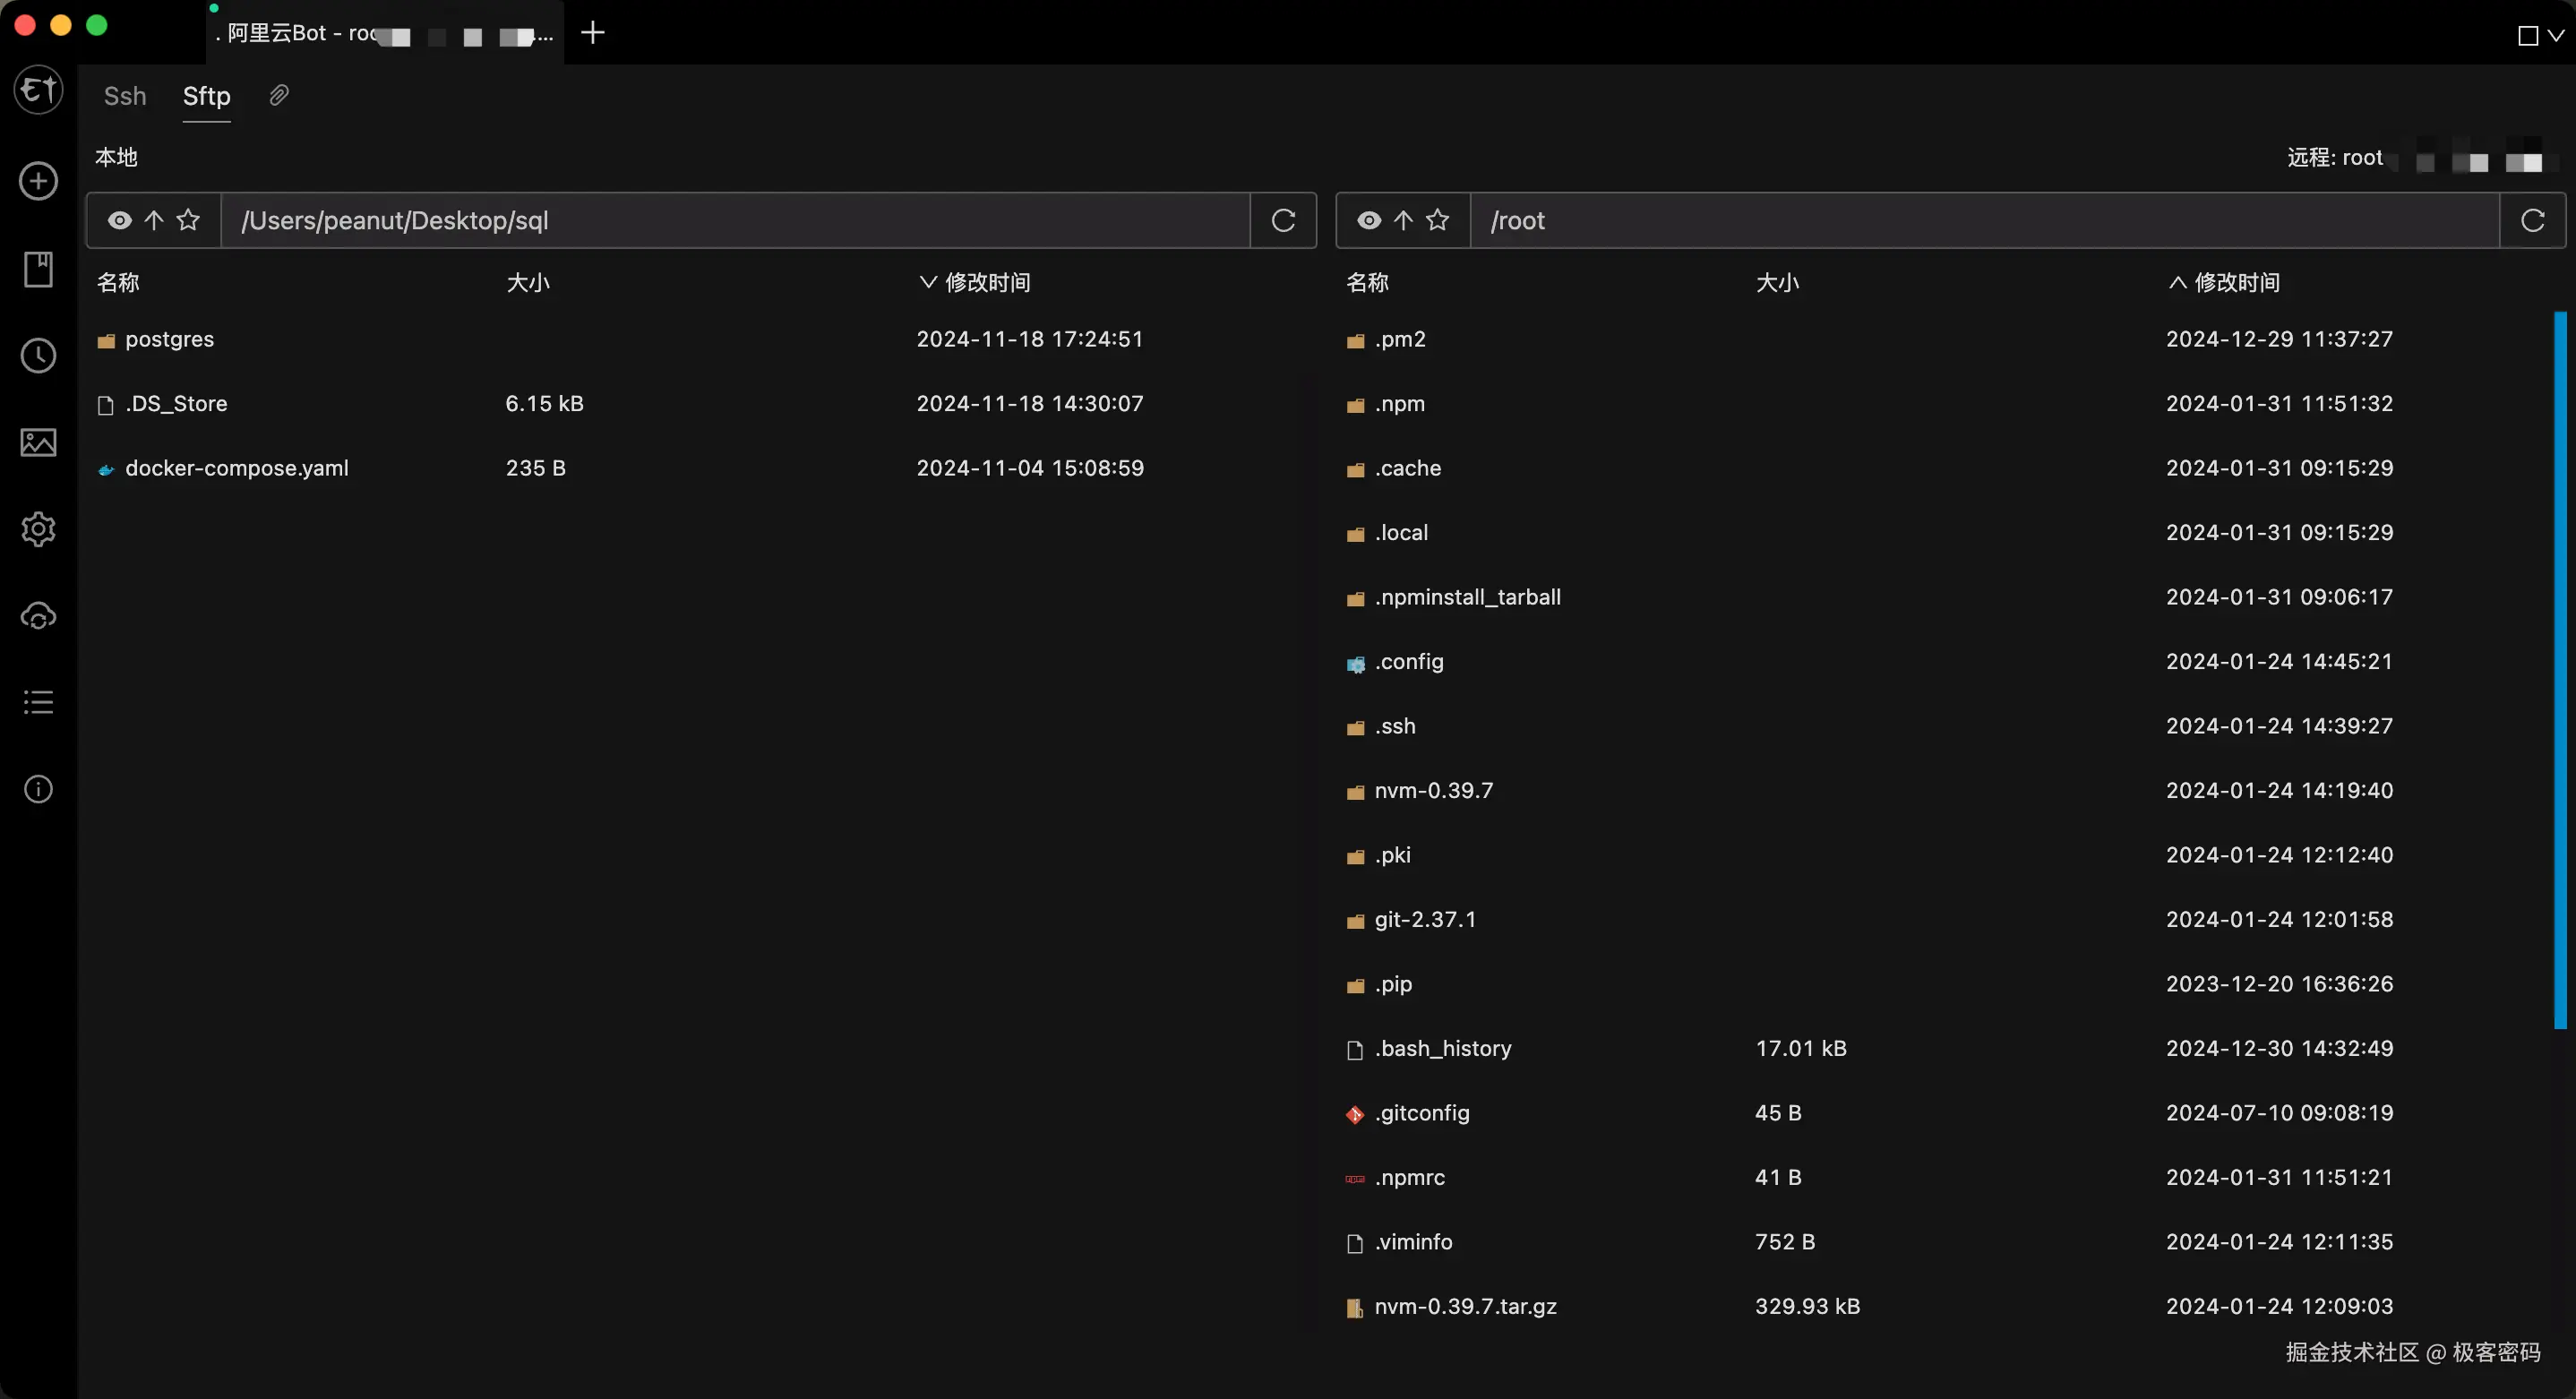Open the transfer list icon in sidebar
This screenshot has width=2576, height=1399.
(37, 701)
